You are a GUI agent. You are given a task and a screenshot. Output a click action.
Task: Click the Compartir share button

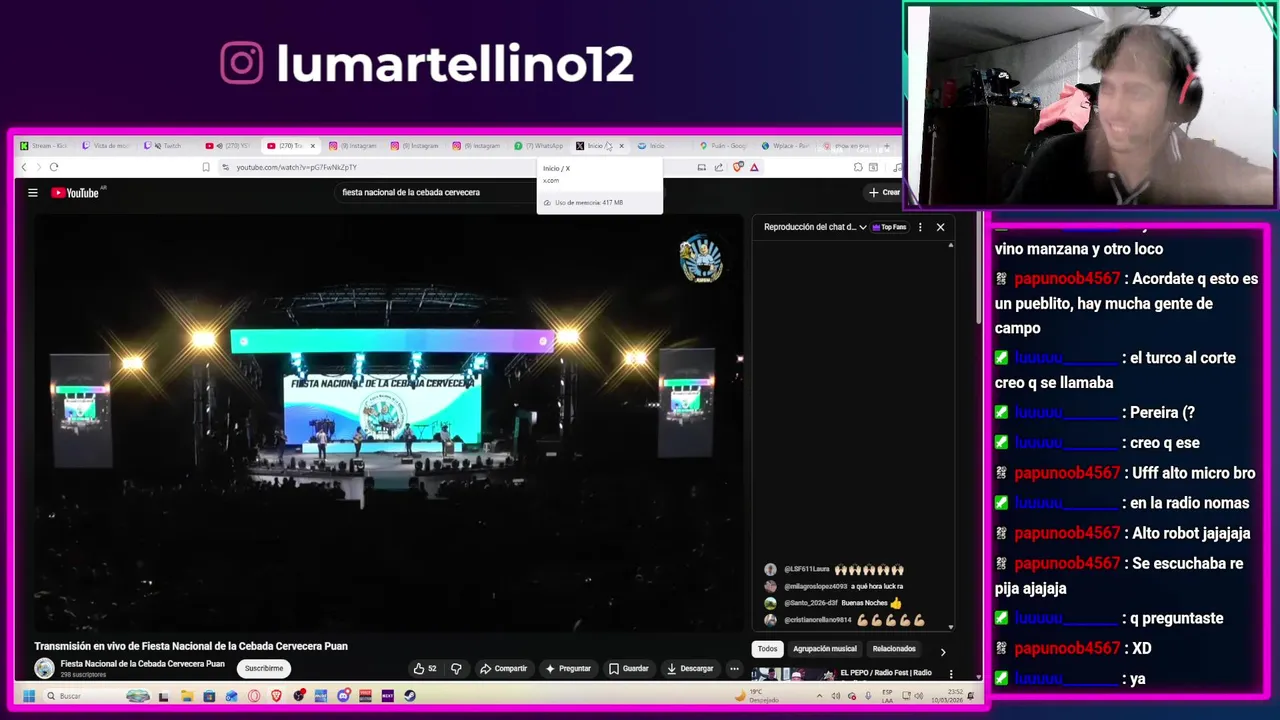pos(503,668)
